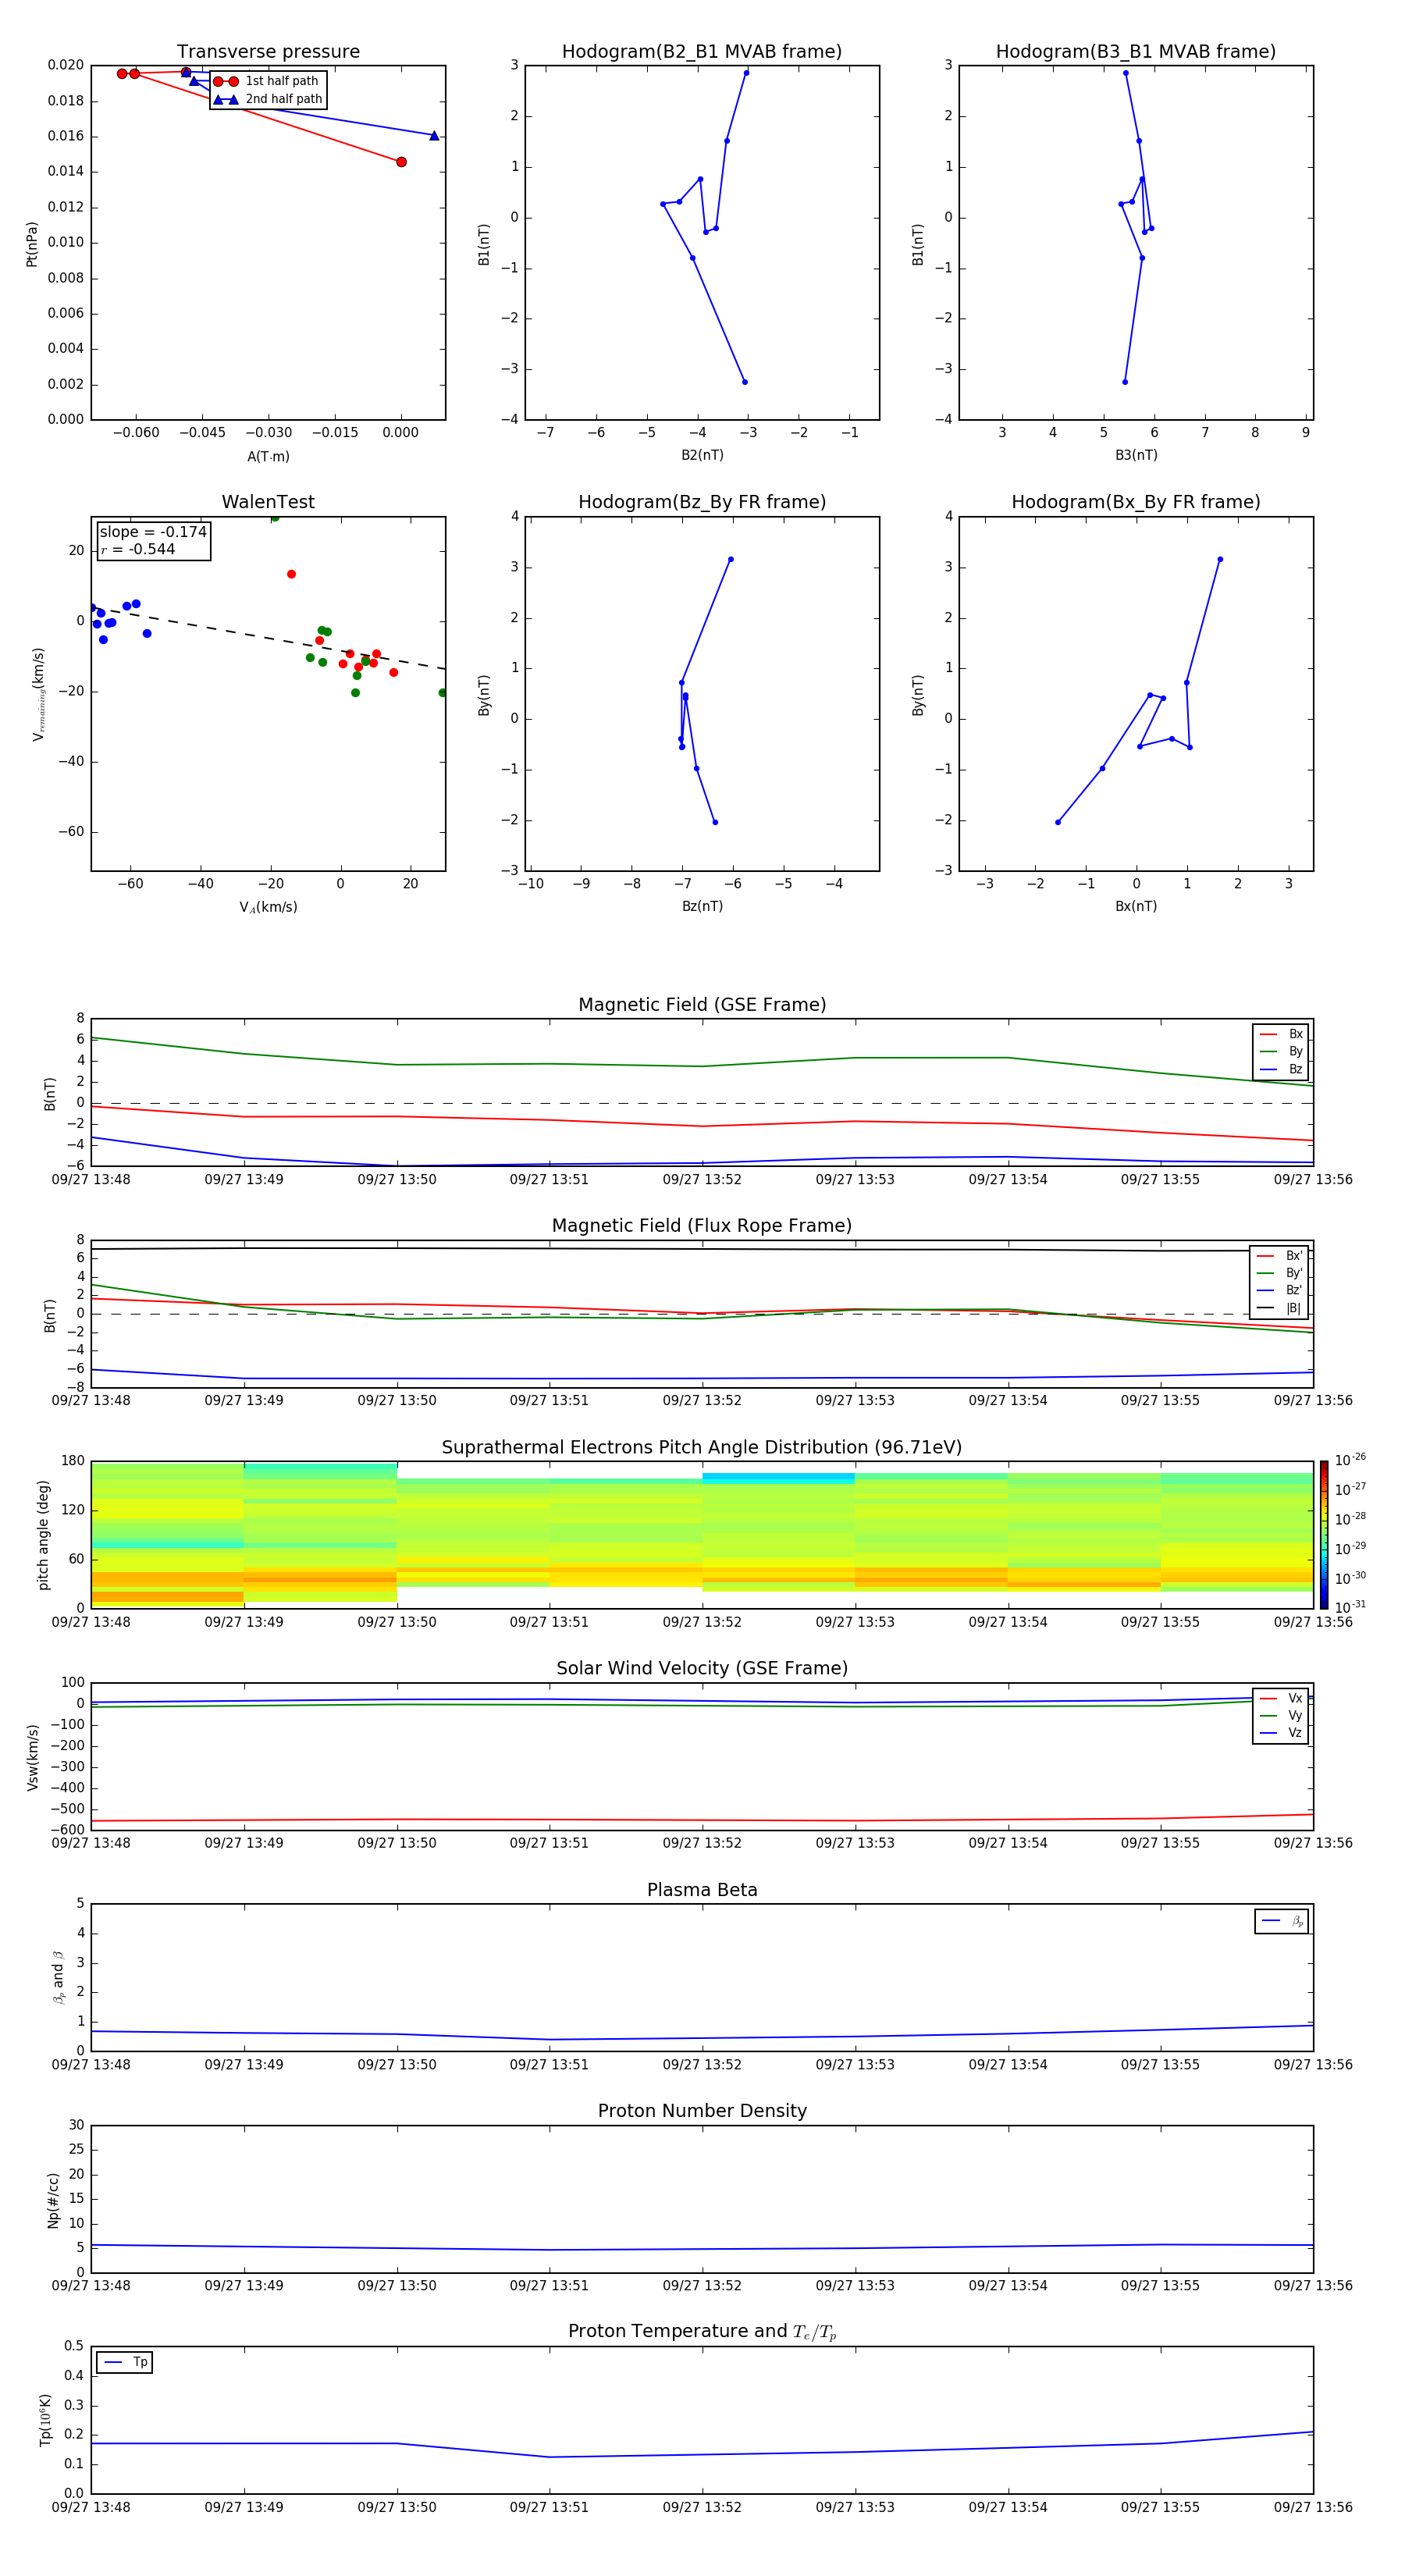Select the 'pitch angle (deg)' y-axis label
The height and width of the screenshot is (2576, 1405).
click(x=43, y=1535)
